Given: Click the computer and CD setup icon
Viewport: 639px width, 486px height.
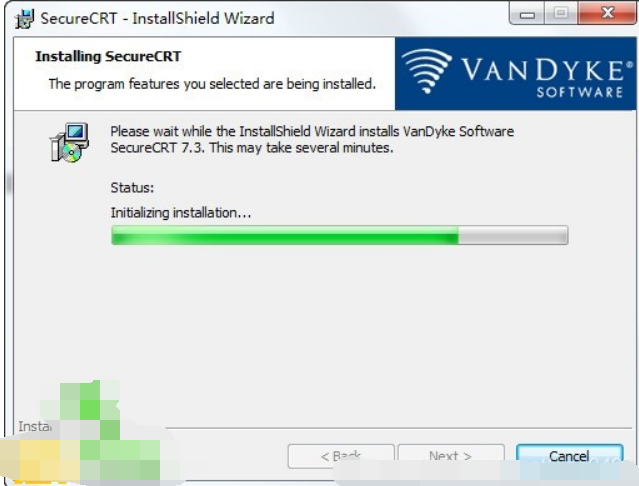Looking at the screenshot, I should [70, 142].
